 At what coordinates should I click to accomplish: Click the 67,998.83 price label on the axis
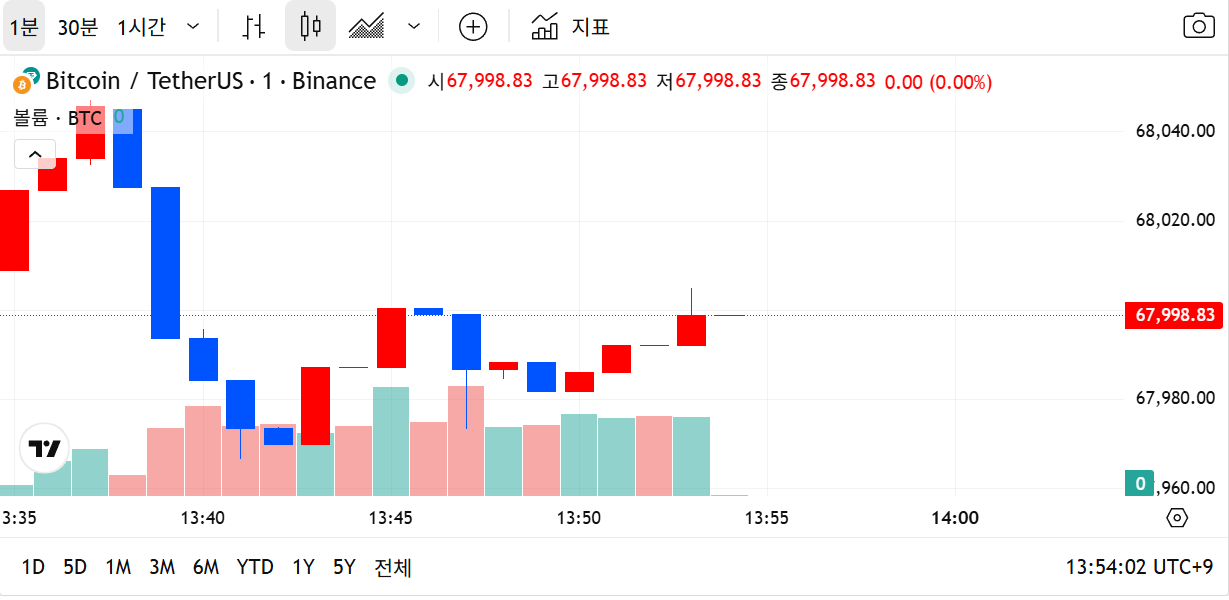click(x=1173, y=315)
